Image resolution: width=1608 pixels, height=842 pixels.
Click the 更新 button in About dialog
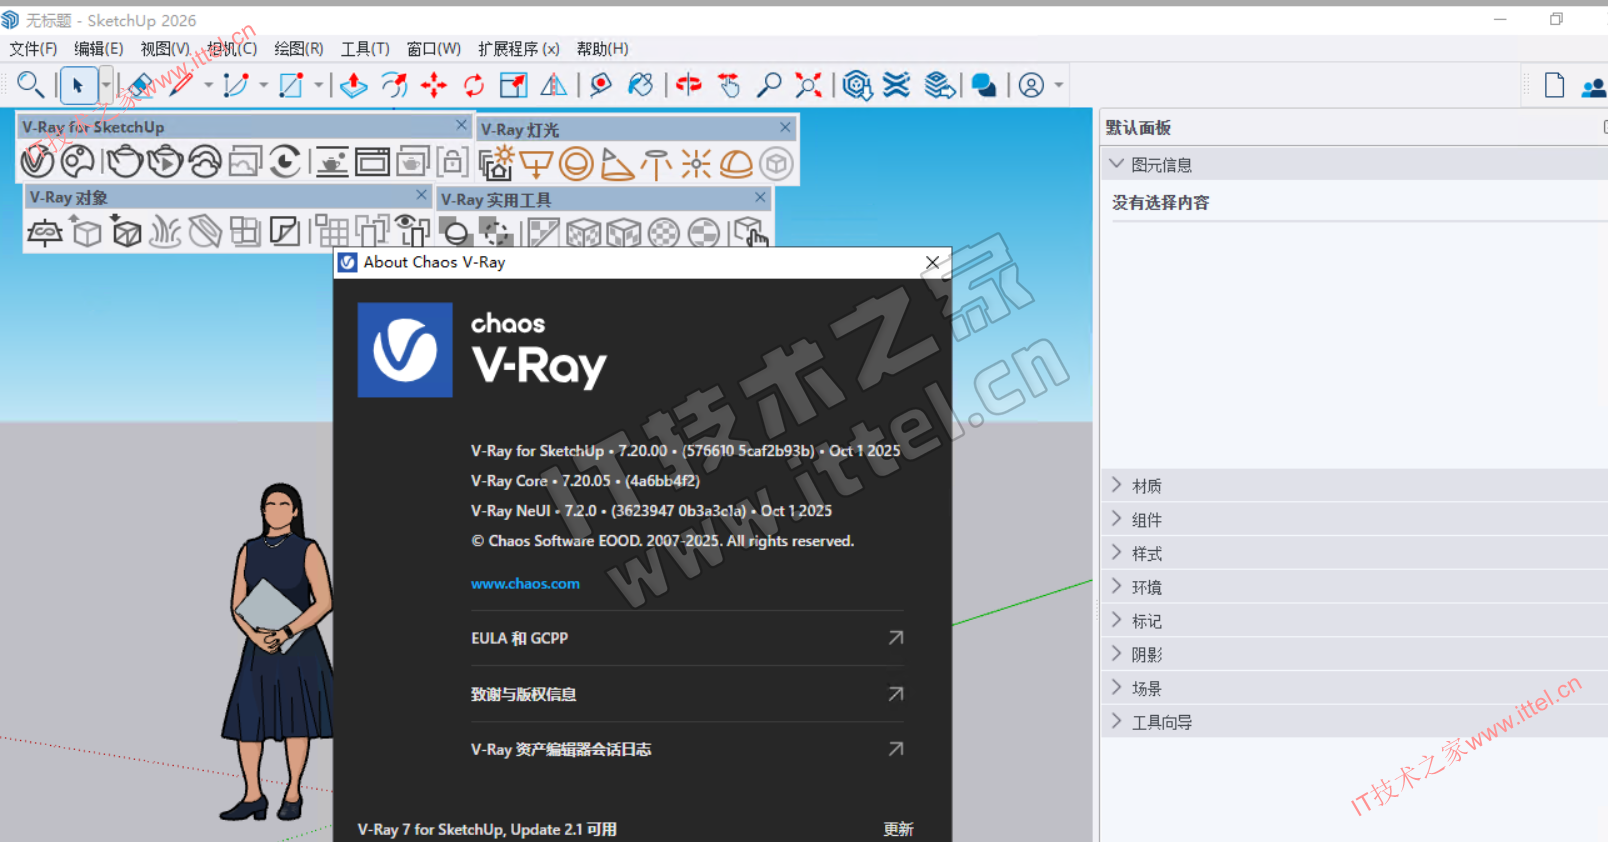[x=897, y=829]
